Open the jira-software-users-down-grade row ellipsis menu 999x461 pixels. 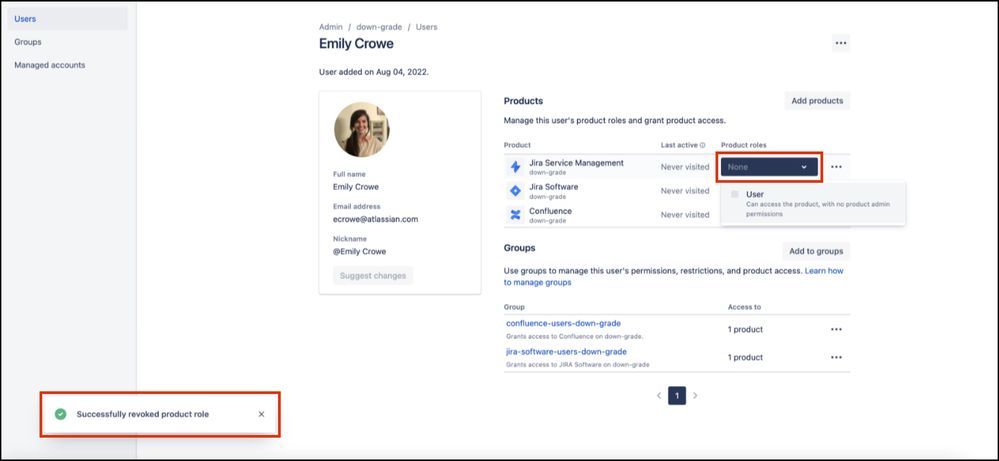(837, 358)
